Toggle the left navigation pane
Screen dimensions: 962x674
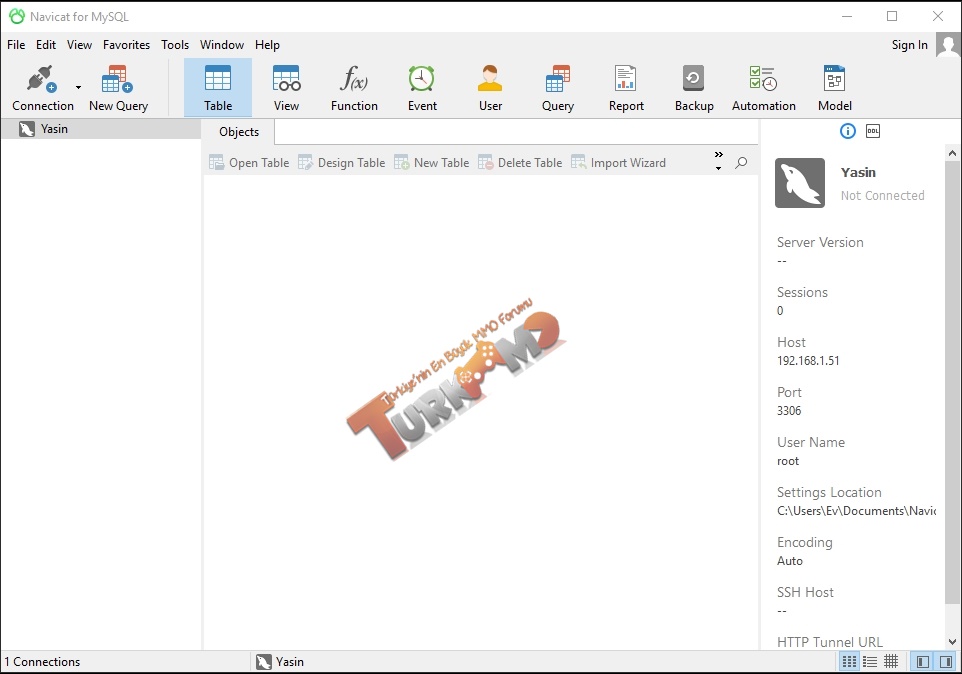coord(922,661)
